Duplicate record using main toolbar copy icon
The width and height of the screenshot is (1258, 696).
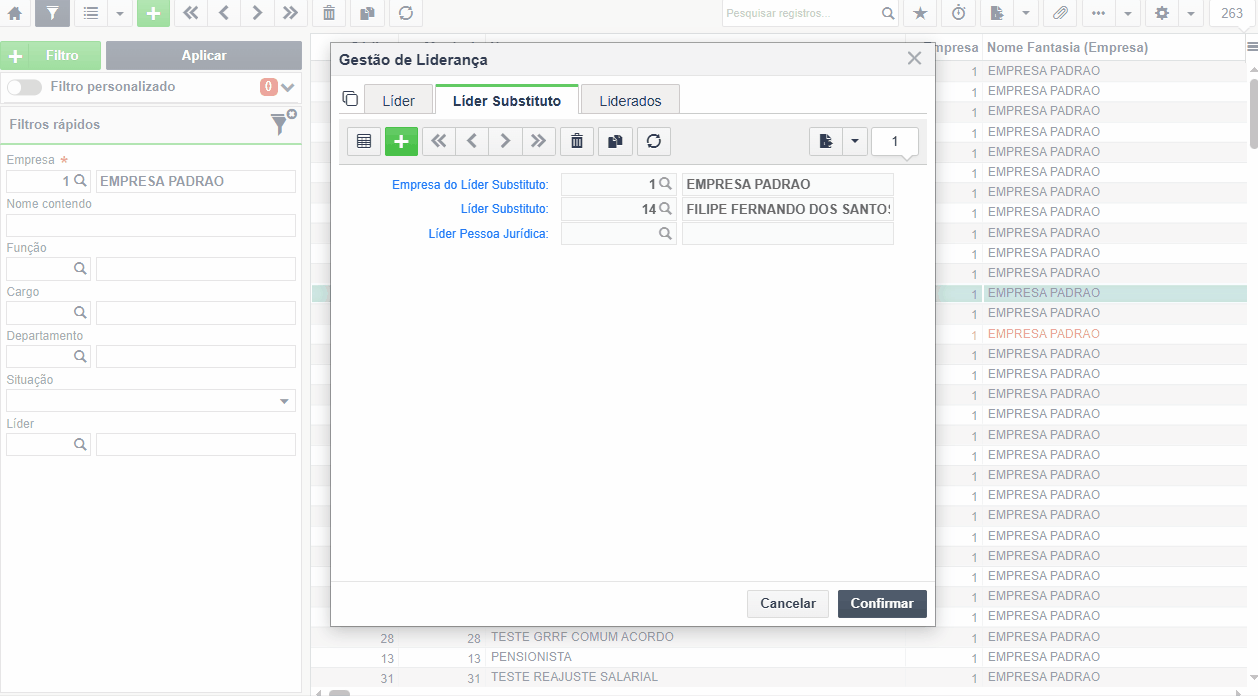coord(367,13)
